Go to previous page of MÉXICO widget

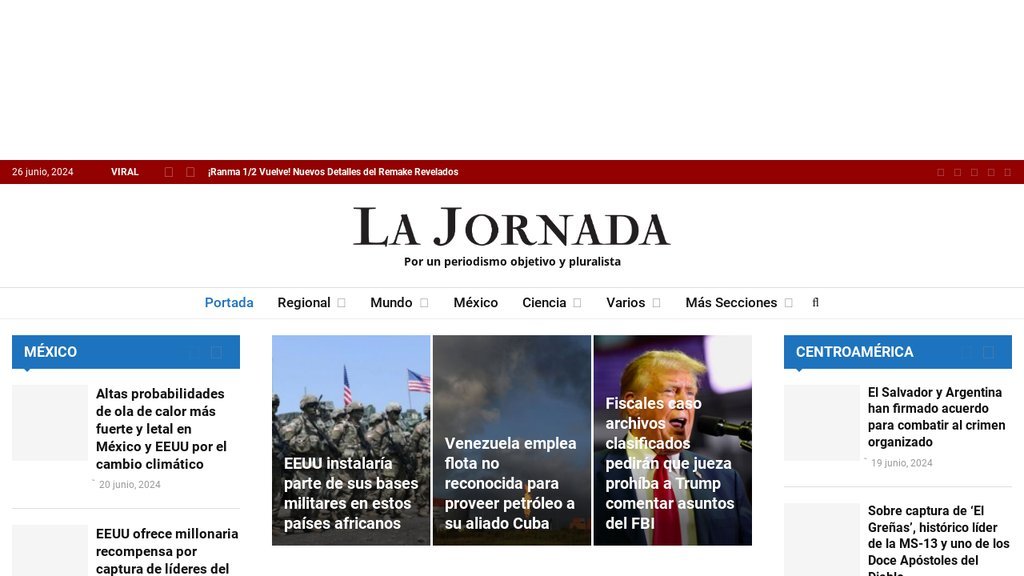click(195, 352)
